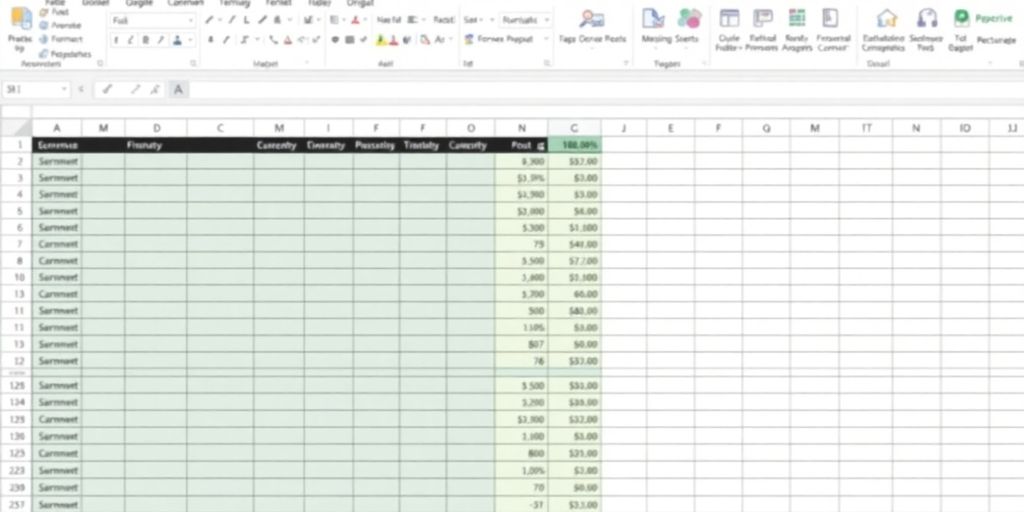This screenshot has height=512, width=1024.
Task: Click the top small icon beside the Paste button
Action: 44,12
